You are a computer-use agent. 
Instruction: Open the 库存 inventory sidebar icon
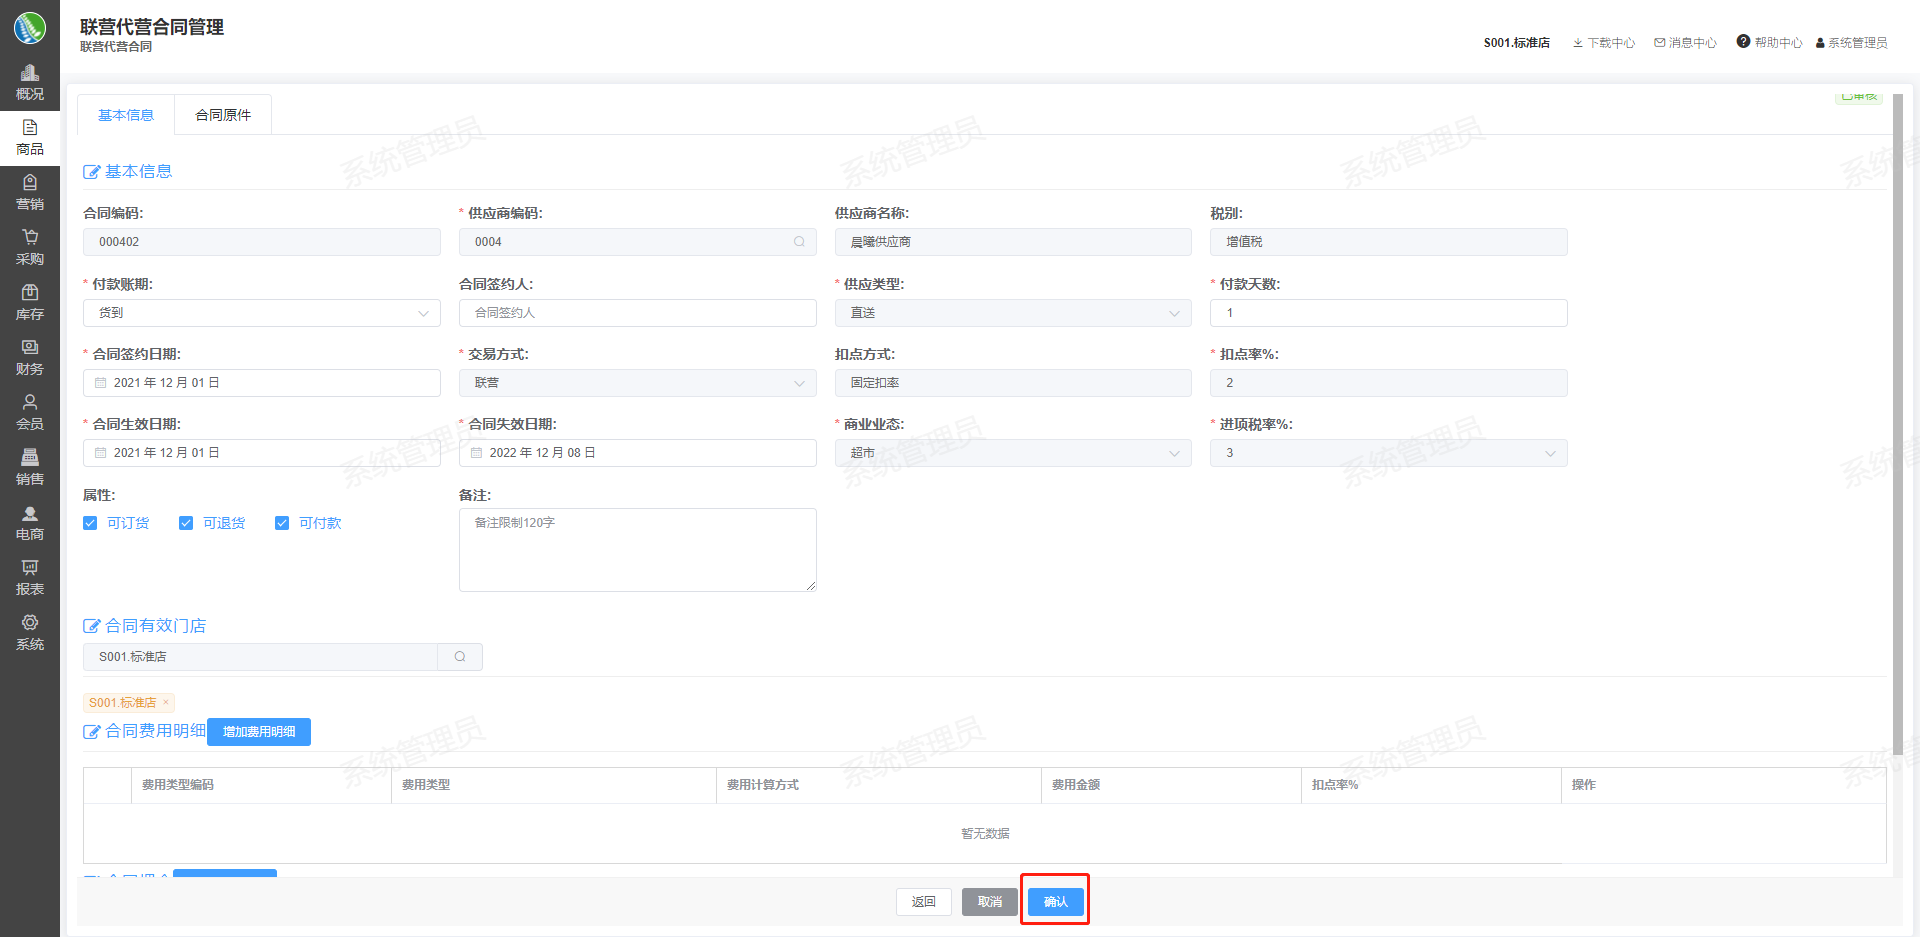[x=30, y=292]
